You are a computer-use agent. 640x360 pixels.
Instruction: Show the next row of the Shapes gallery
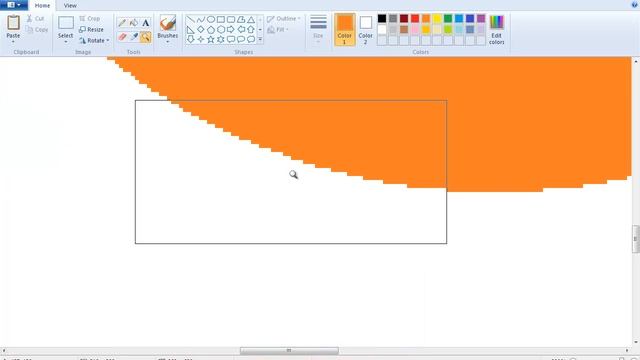click(x=260, y=29)
